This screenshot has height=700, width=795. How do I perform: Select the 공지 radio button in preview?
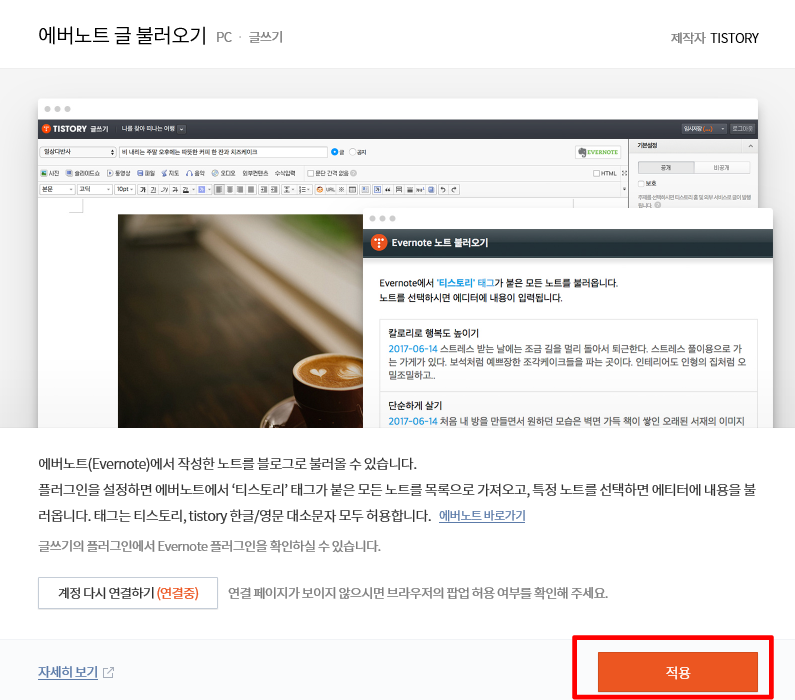tap(352, 152)
